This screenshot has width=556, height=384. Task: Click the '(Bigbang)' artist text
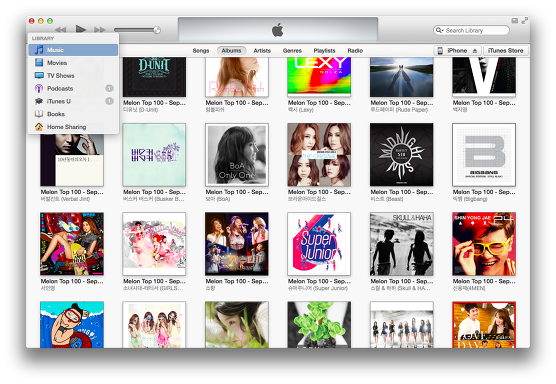(475, 199)
